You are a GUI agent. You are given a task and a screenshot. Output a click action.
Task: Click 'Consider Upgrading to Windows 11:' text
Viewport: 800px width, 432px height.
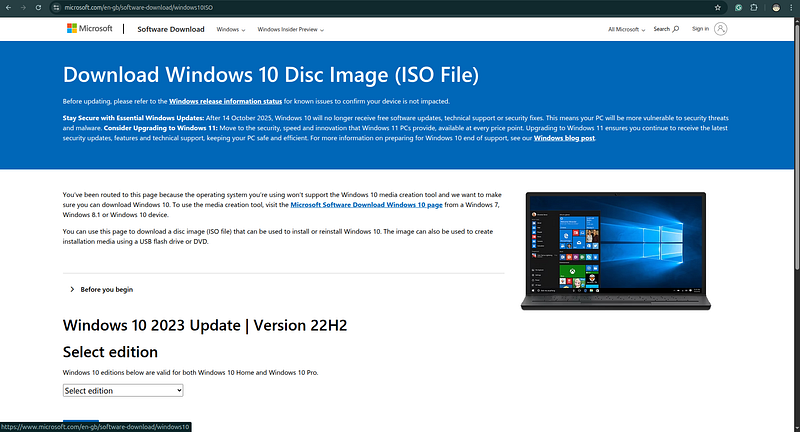[x=161, y=128]
